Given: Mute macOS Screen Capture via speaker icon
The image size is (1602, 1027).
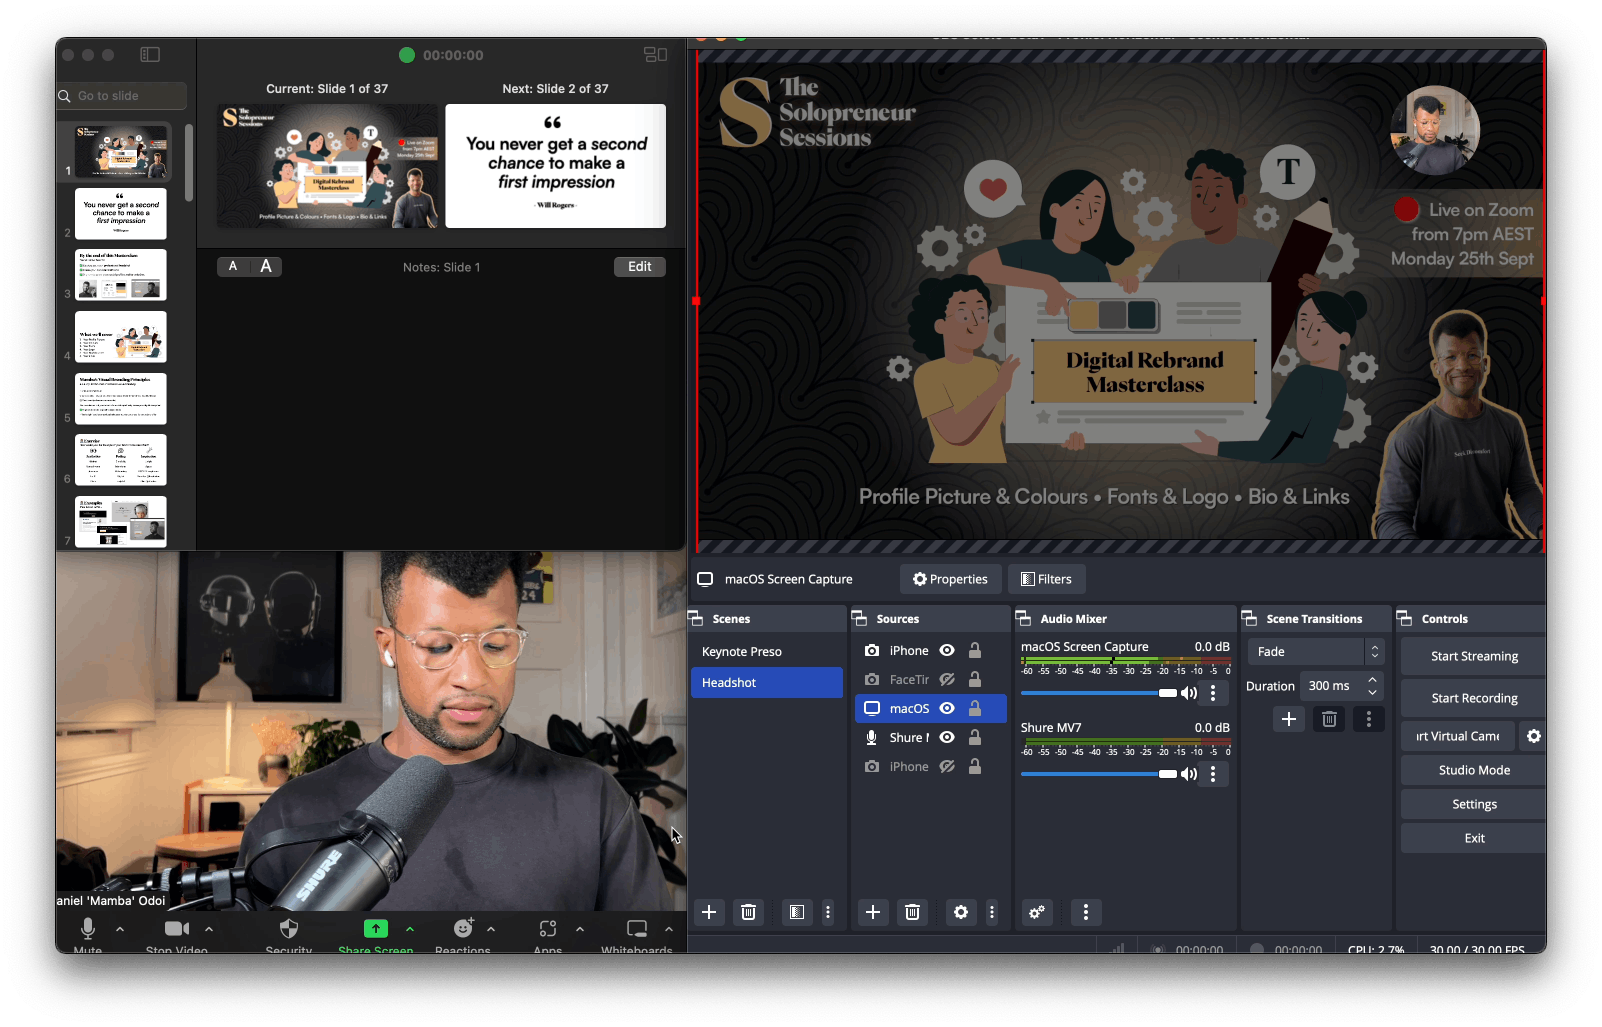Looking at the screenshot, I should point(1189,693).
